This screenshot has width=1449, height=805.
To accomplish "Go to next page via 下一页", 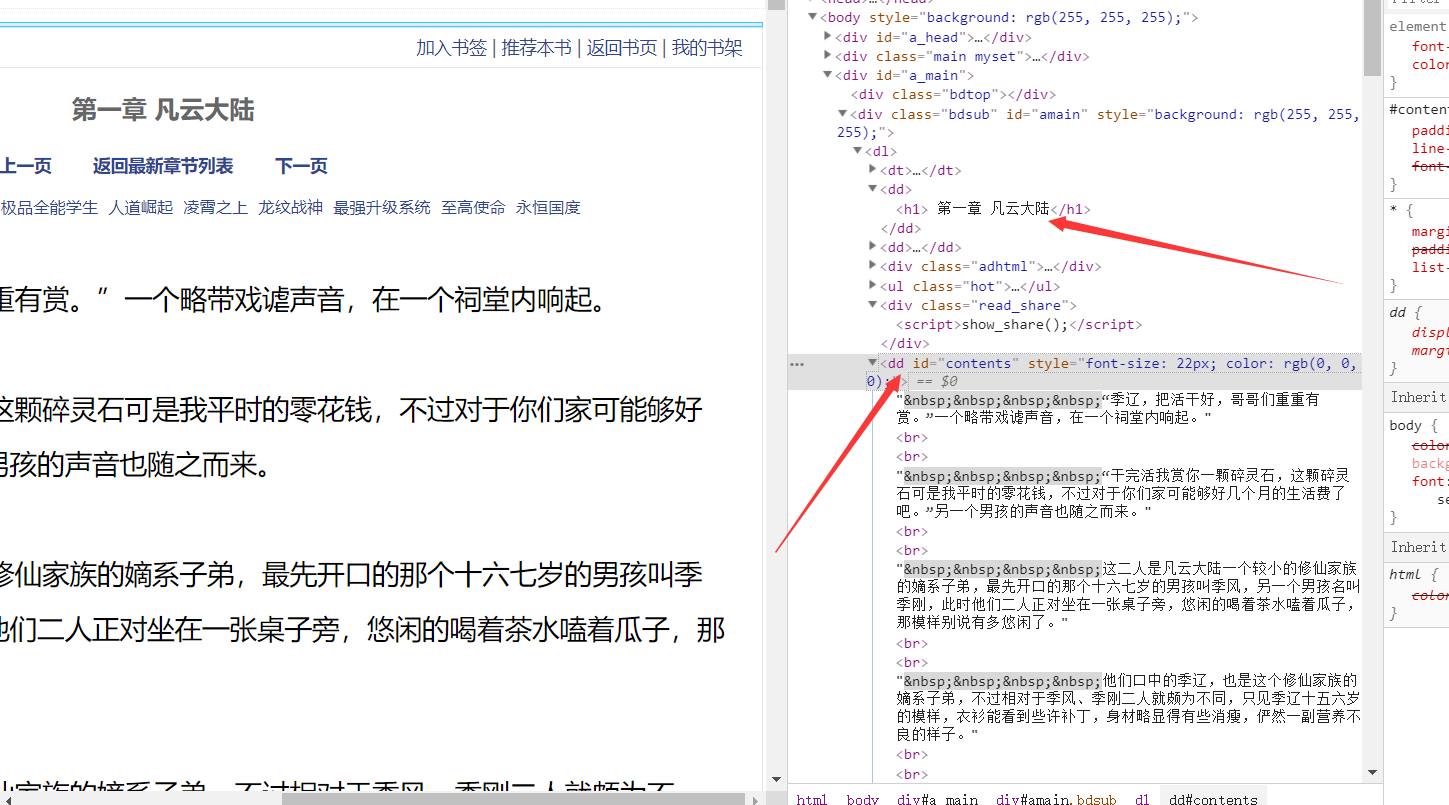I will (302, 166).
